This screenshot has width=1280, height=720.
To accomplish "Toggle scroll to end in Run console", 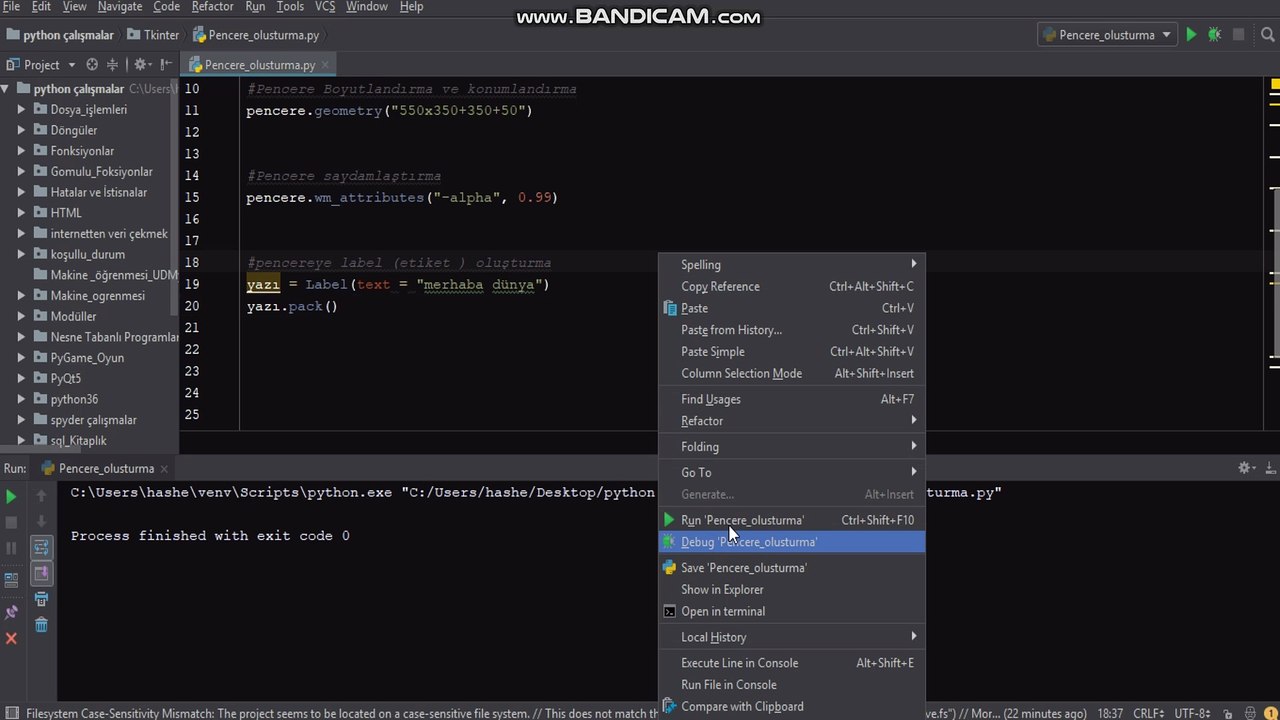I will coord(41,574).
